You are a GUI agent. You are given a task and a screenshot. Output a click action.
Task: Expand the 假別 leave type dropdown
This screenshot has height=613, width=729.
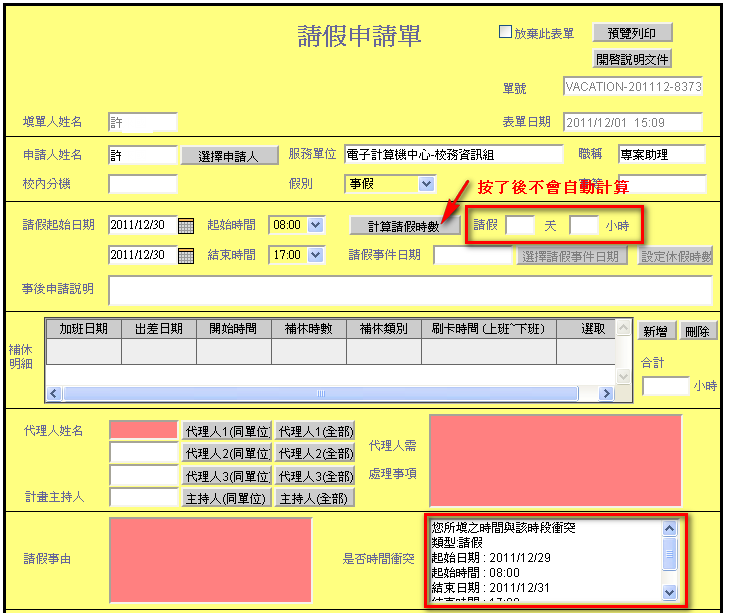tap(426, 184)
